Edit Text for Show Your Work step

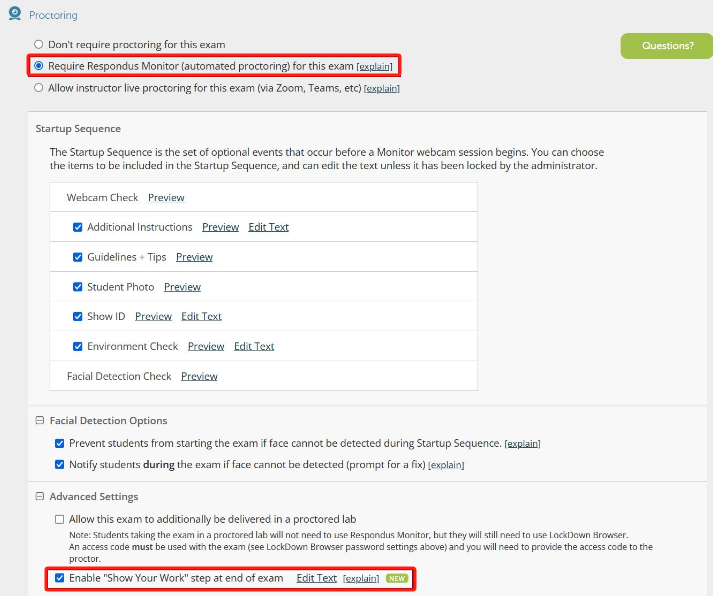click(x=316, y=578)
